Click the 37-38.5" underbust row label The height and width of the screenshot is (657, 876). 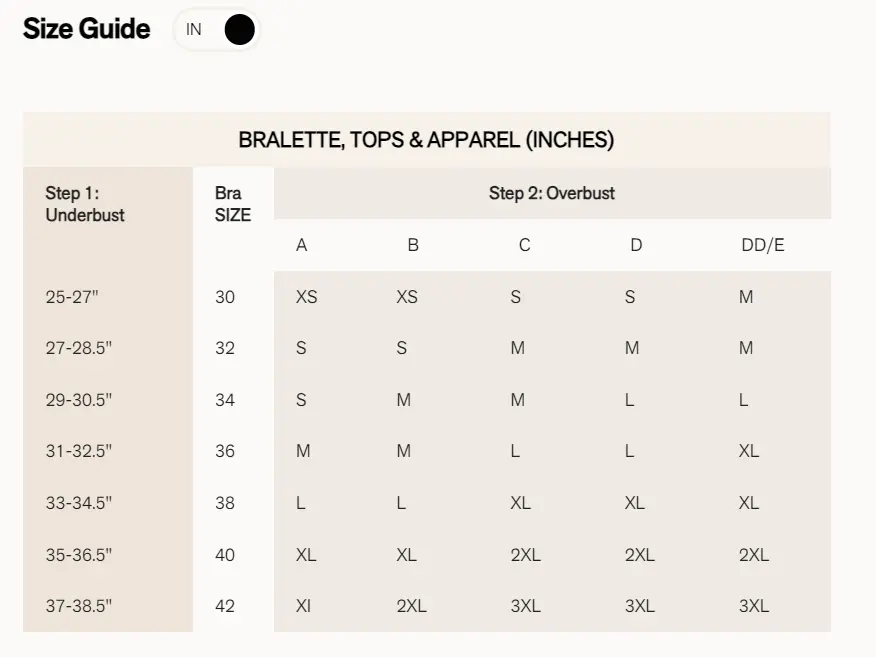pos(79,606)
